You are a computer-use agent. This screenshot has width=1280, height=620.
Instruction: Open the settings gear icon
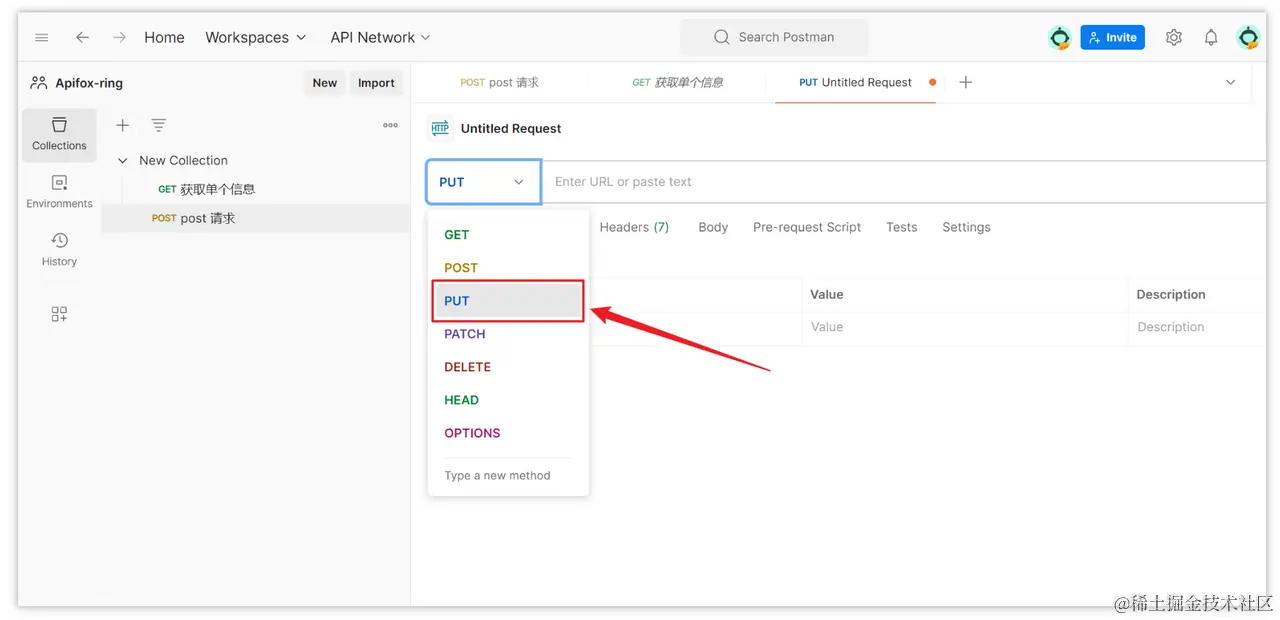pyautogui.click(x=1174, y=37)
